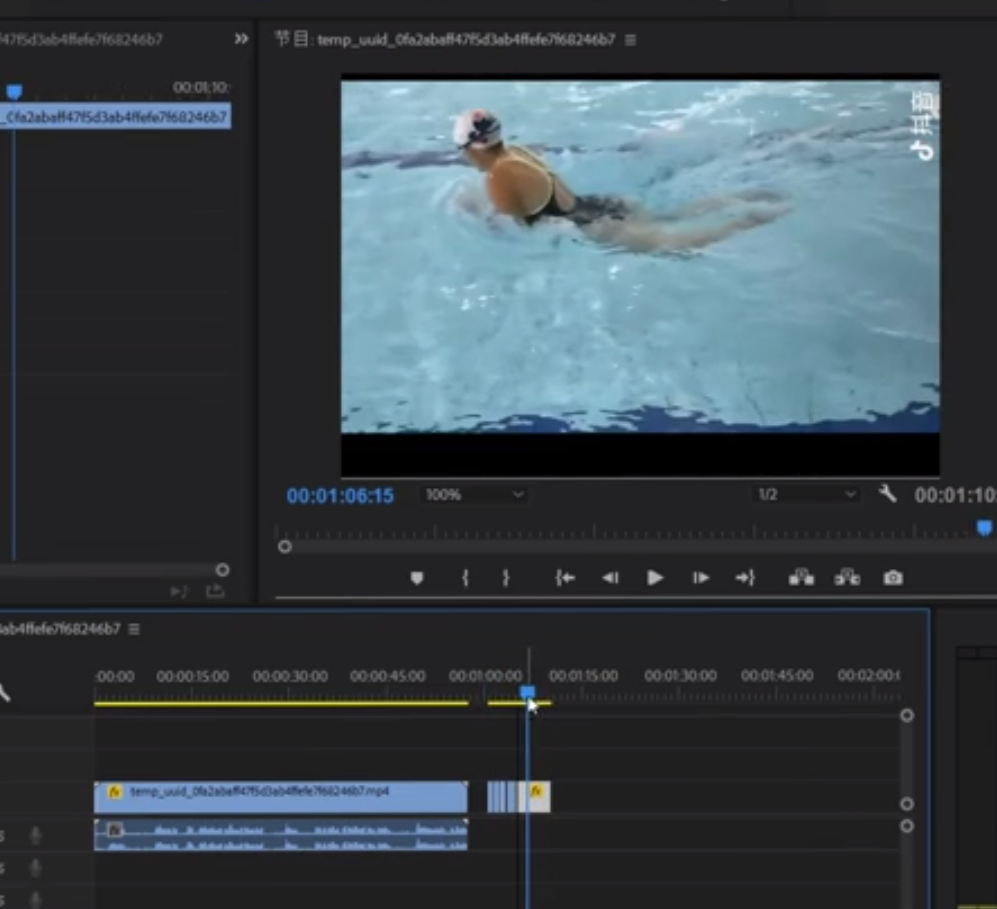The height and width of the screenshot is (909, 997).
Task: Select the temp_uuid mp4 video clip on timeline
Action: tap(280, 796)
